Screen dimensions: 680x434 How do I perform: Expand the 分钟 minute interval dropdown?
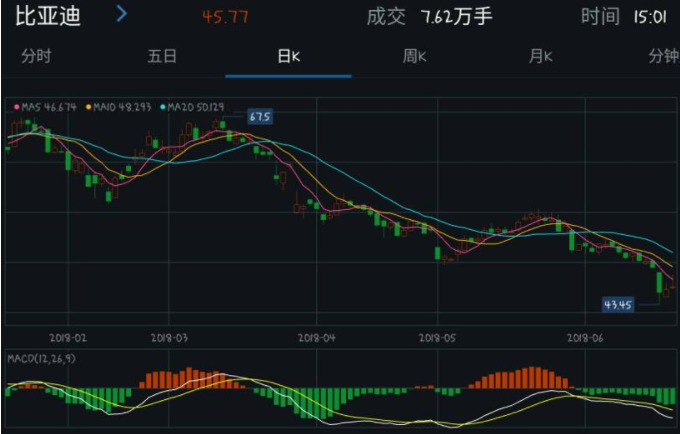coord(663,56)
